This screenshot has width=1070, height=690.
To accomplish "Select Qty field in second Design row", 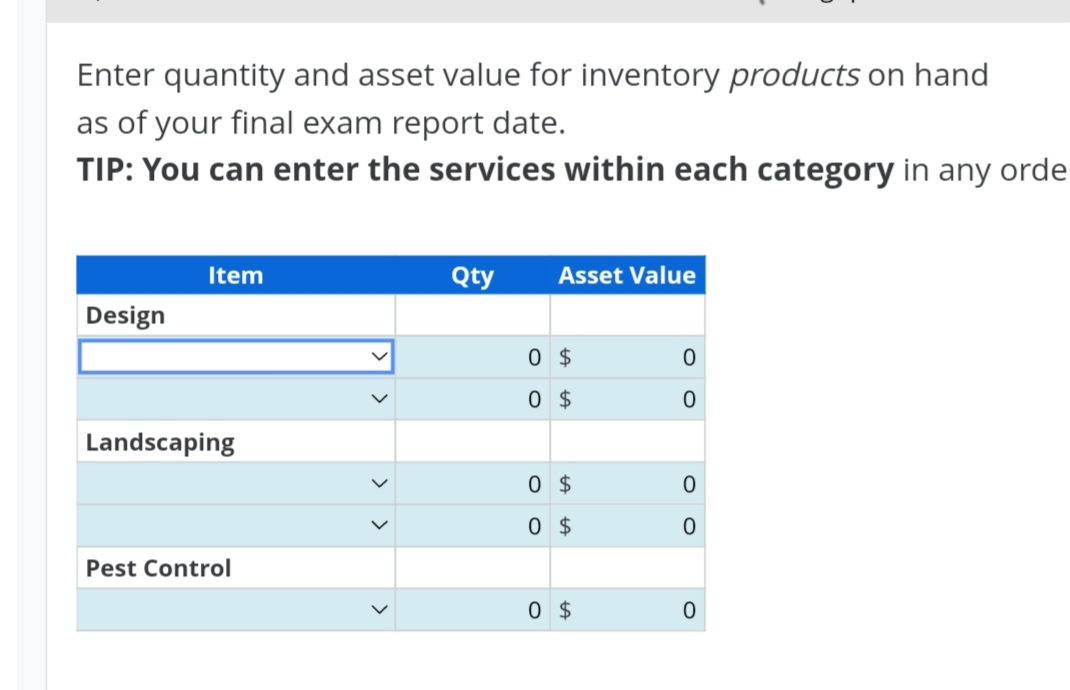I will pos(472,399).
